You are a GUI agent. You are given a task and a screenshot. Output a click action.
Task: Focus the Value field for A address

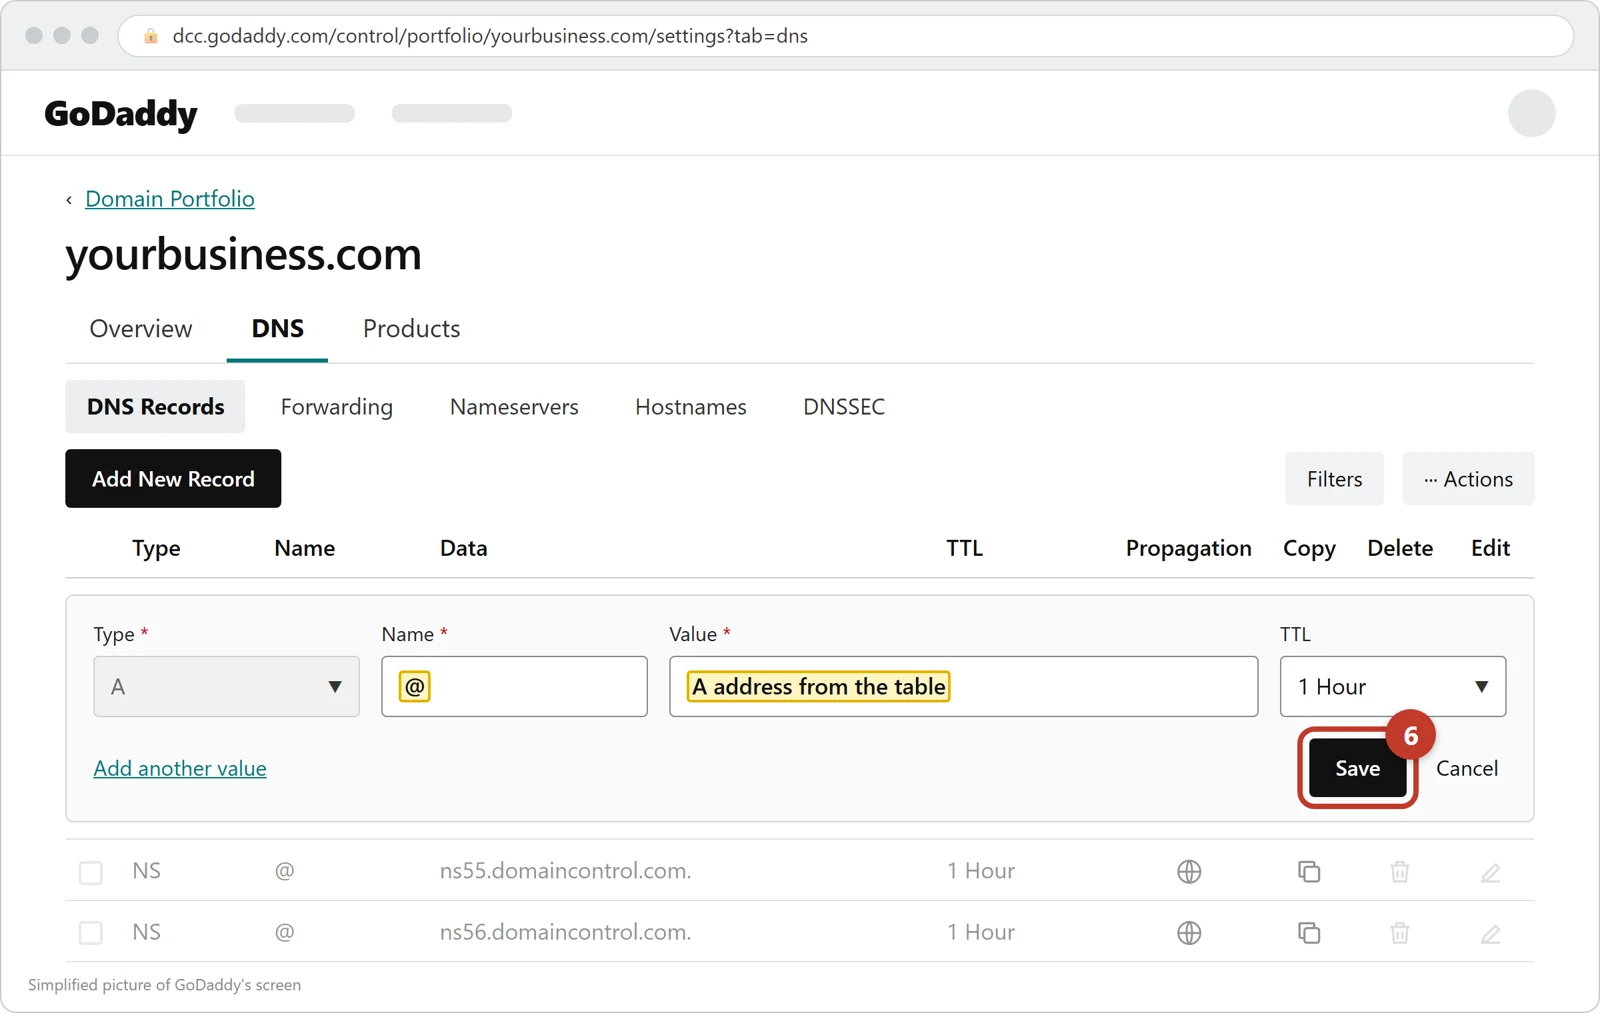(964, 686)
